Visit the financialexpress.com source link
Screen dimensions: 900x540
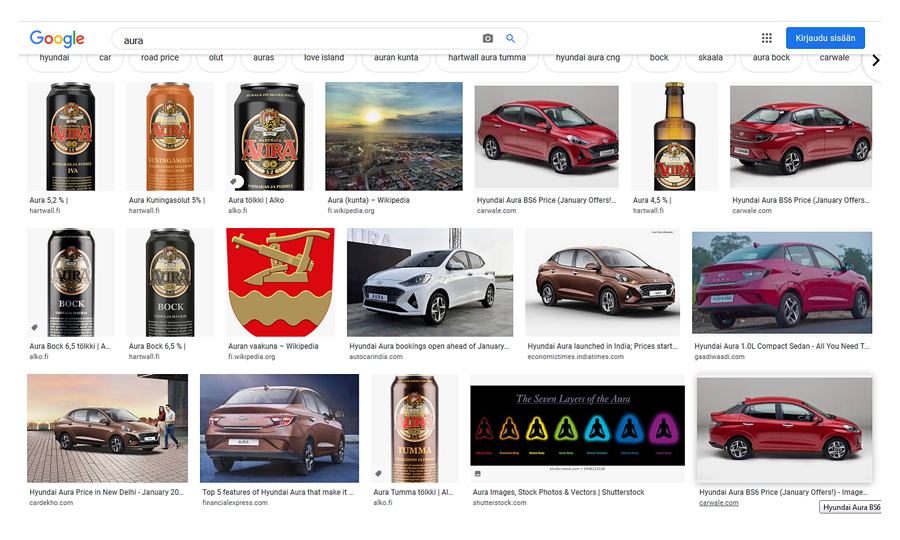[x=235, y=503]
